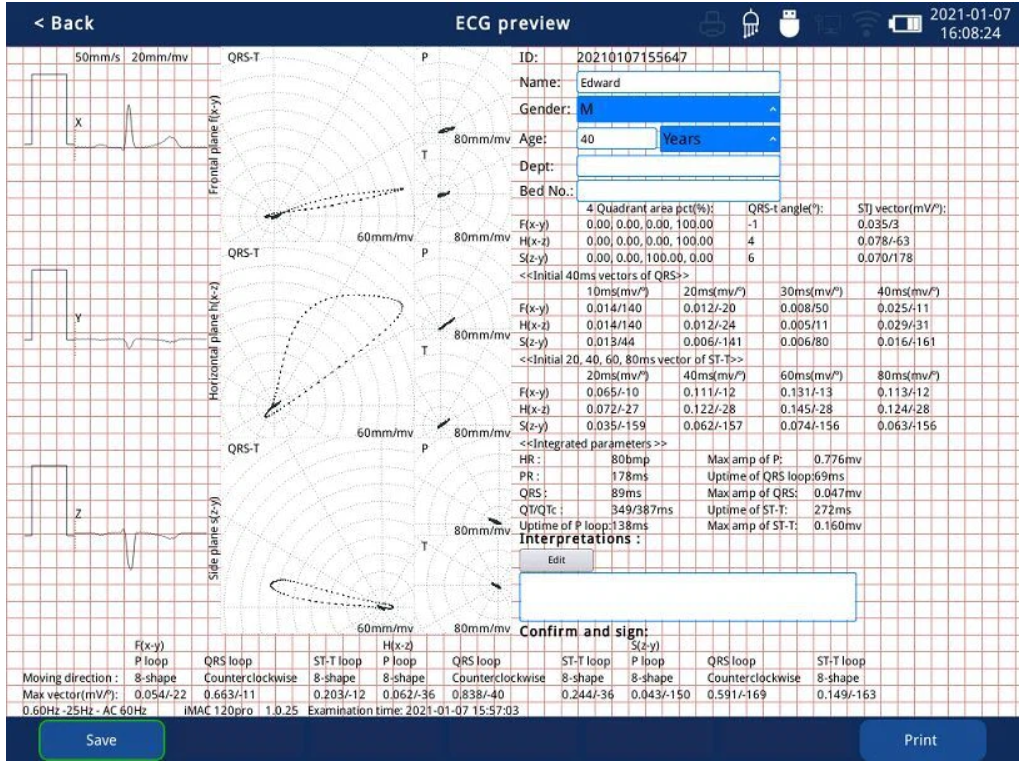Click the X lead waveform trace
Screen dimensions: 1025x771
tap(130, 130)
